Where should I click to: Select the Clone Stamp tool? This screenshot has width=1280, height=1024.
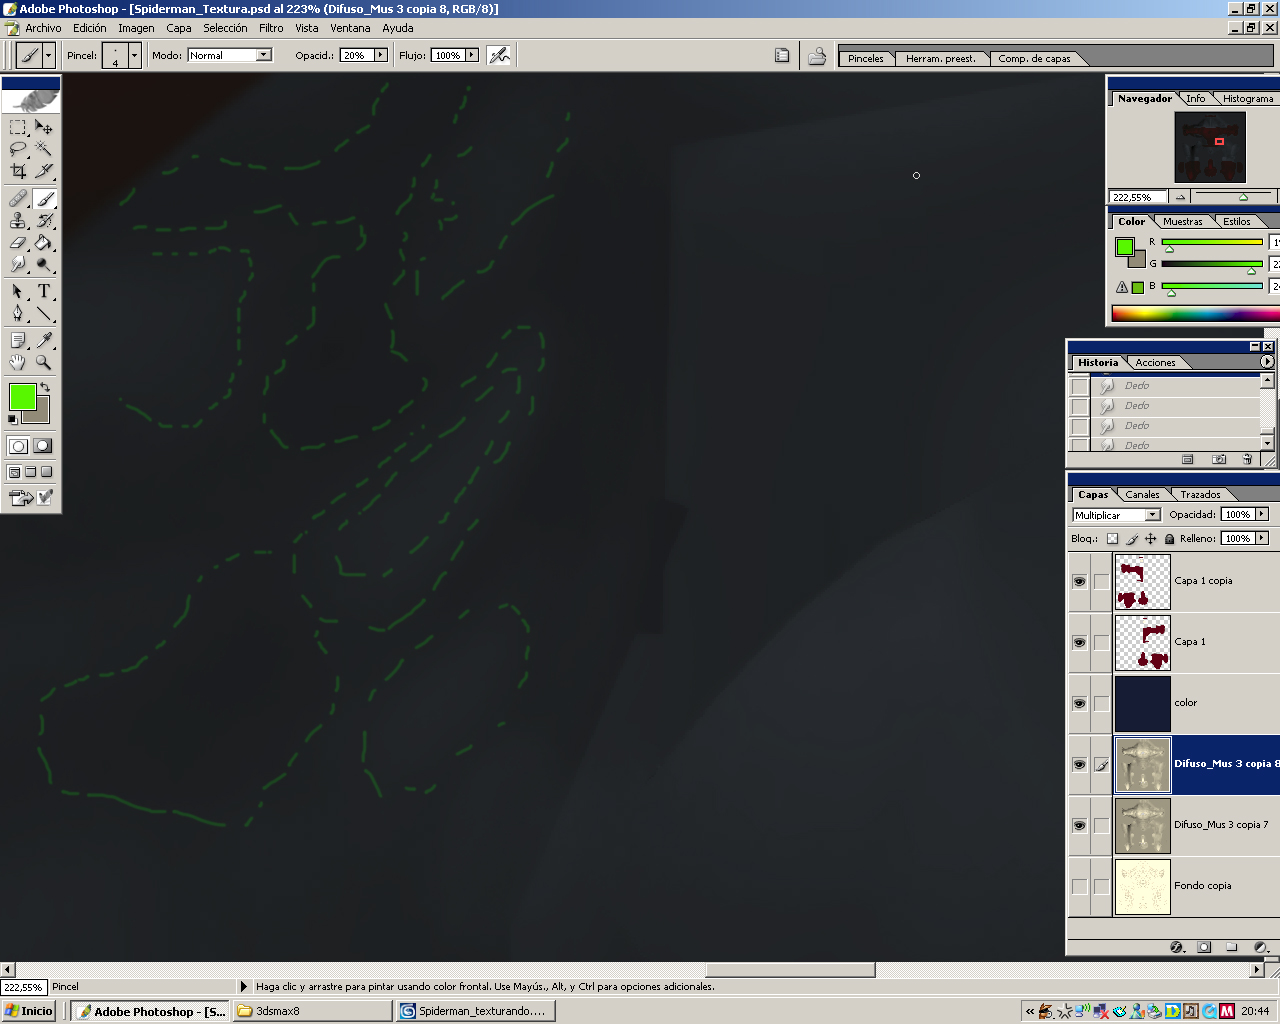click(x=18, y=221)
